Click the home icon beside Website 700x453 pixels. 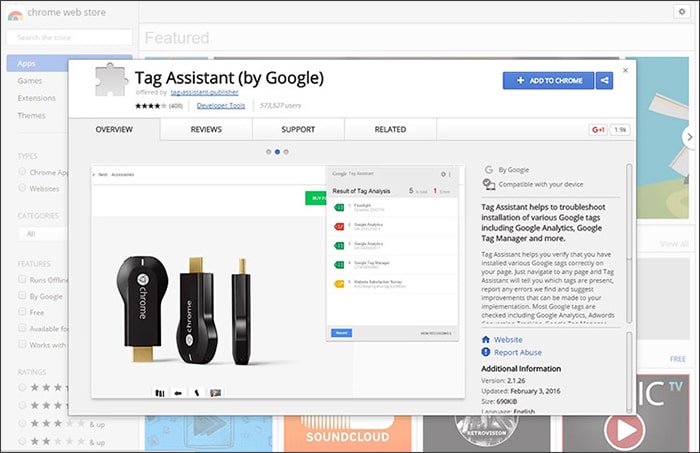click(486, 340)
